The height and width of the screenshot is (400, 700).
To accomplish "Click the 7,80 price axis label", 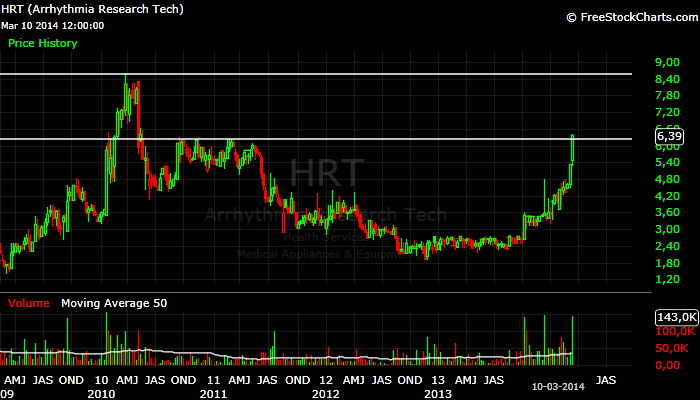I will point(667,95).
